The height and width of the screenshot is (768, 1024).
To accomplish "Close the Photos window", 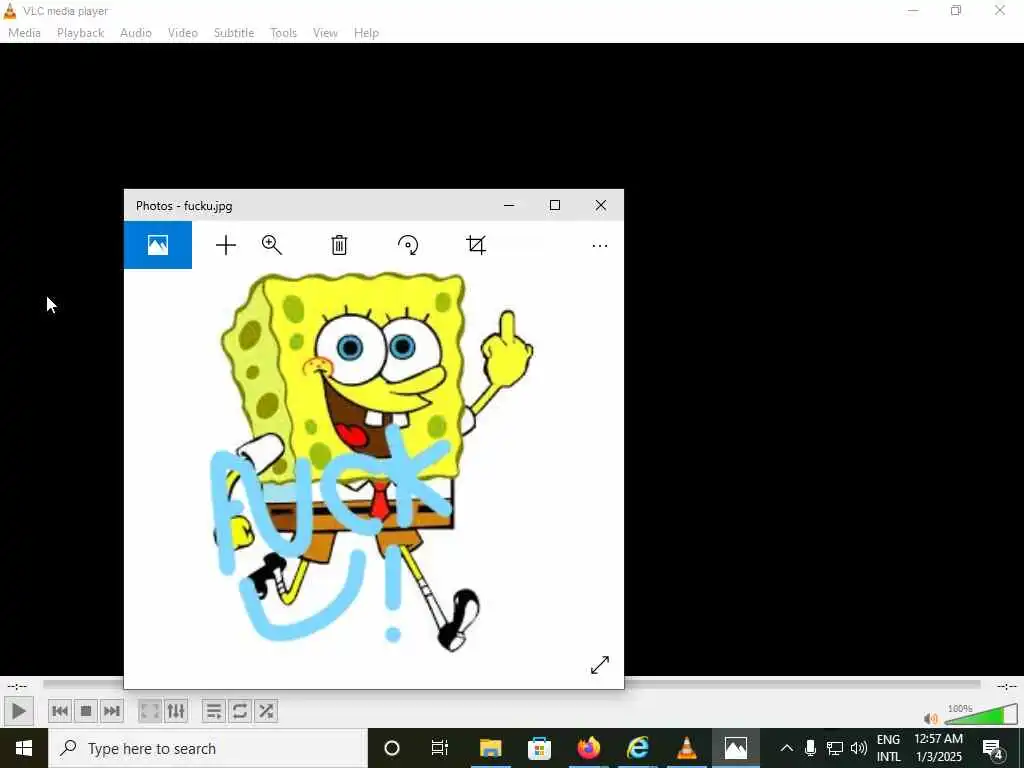I will coord(601,205).
